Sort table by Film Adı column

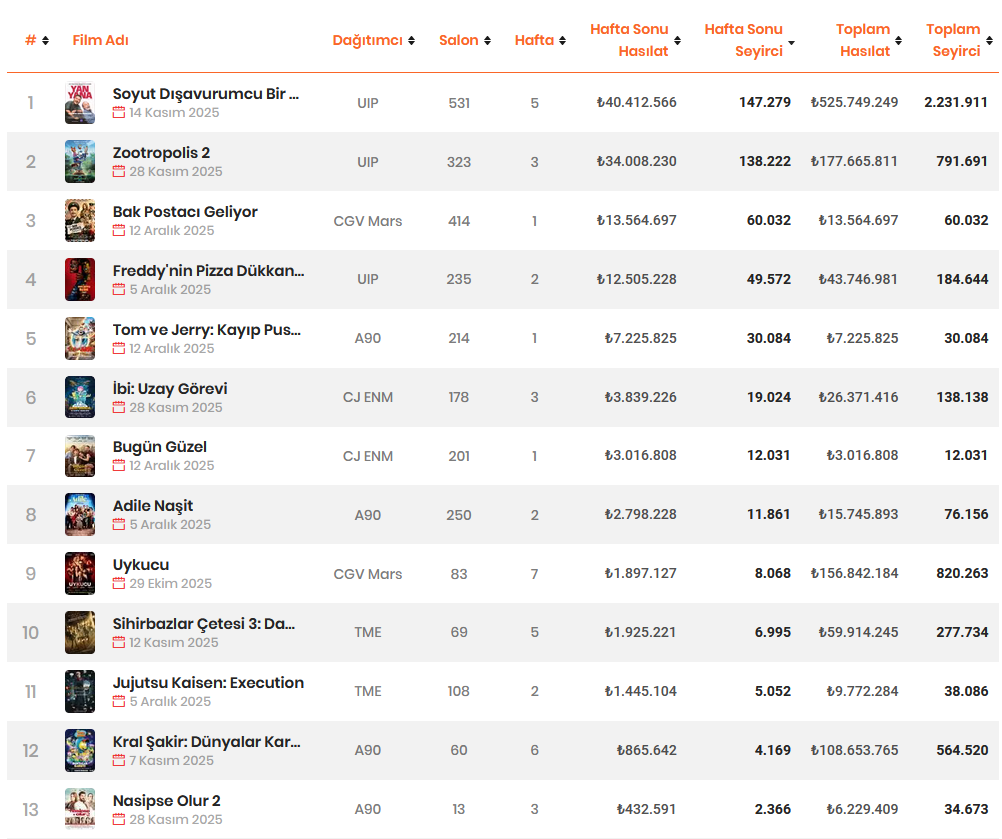(100, 40)
